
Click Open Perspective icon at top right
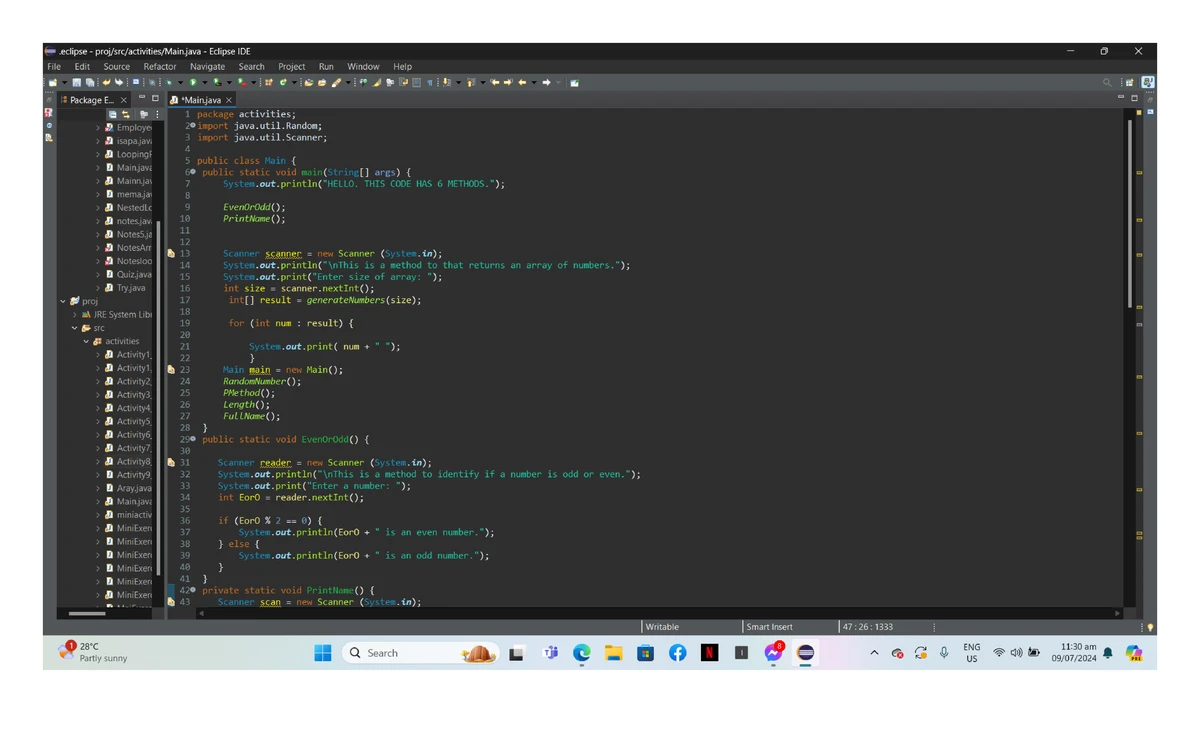[x=1130, y=83]
